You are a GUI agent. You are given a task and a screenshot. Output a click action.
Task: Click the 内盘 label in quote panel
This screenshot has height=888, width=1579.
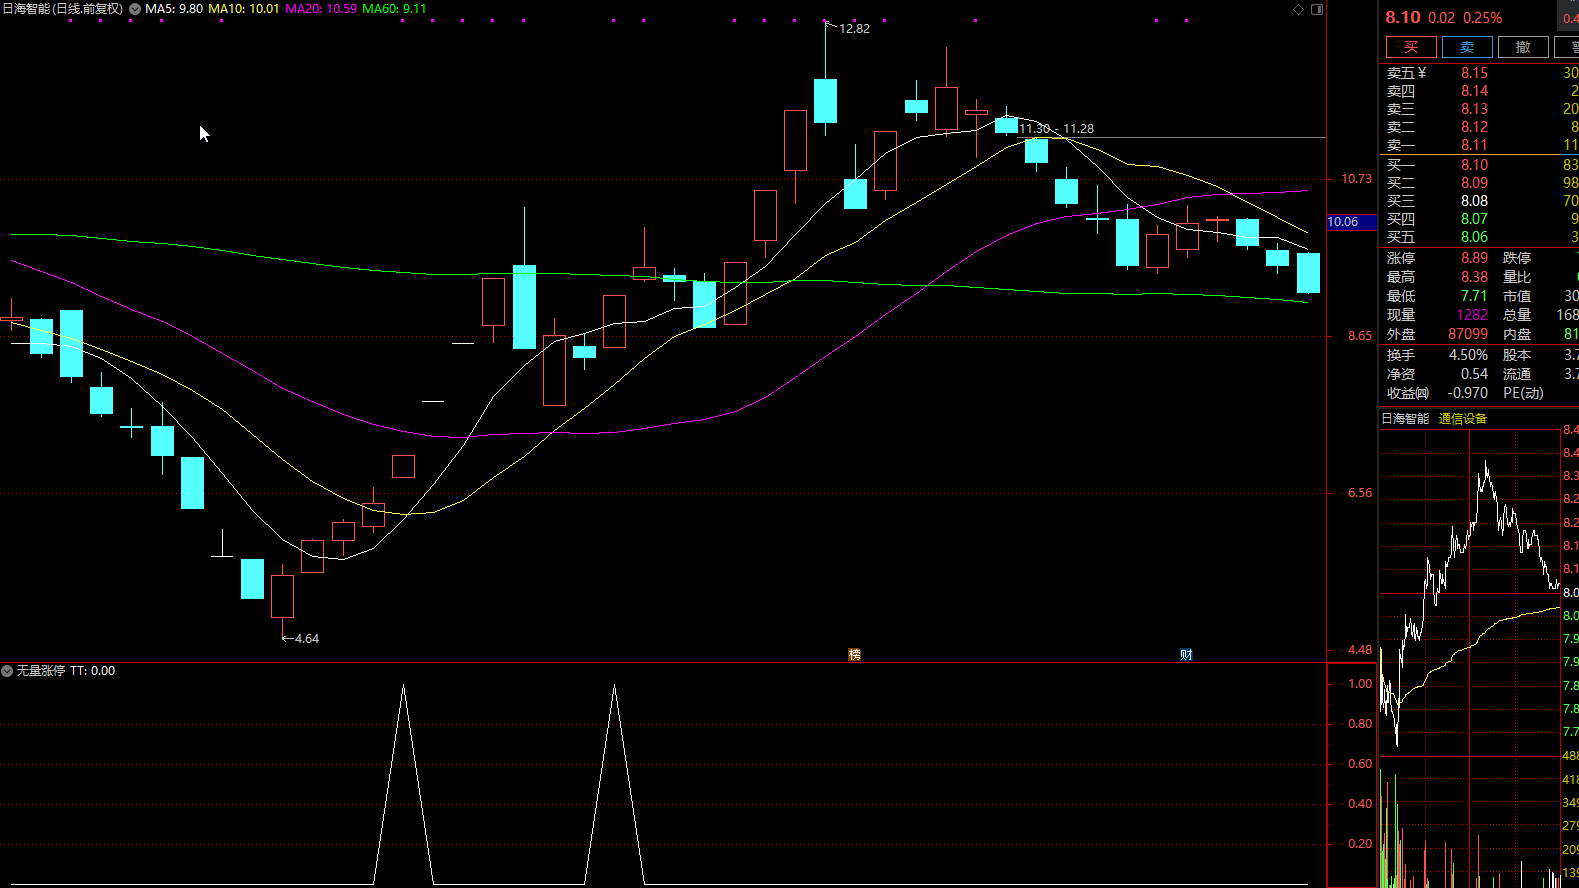(x=1517, y=334)
